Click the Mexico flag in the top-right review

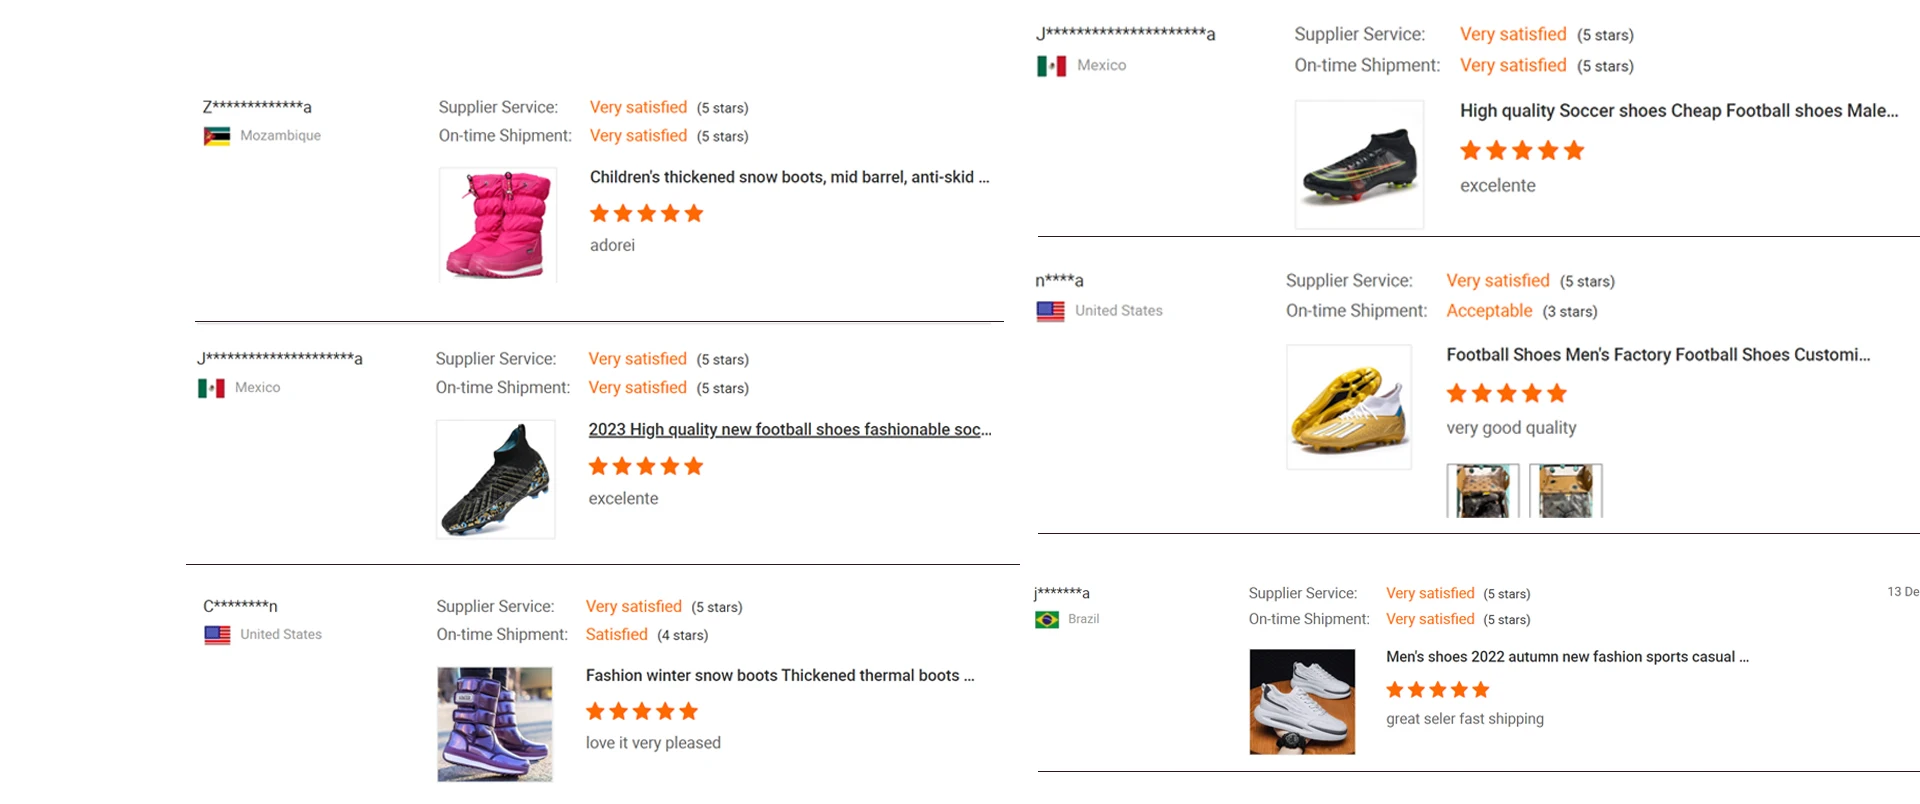coord(1051,66)
